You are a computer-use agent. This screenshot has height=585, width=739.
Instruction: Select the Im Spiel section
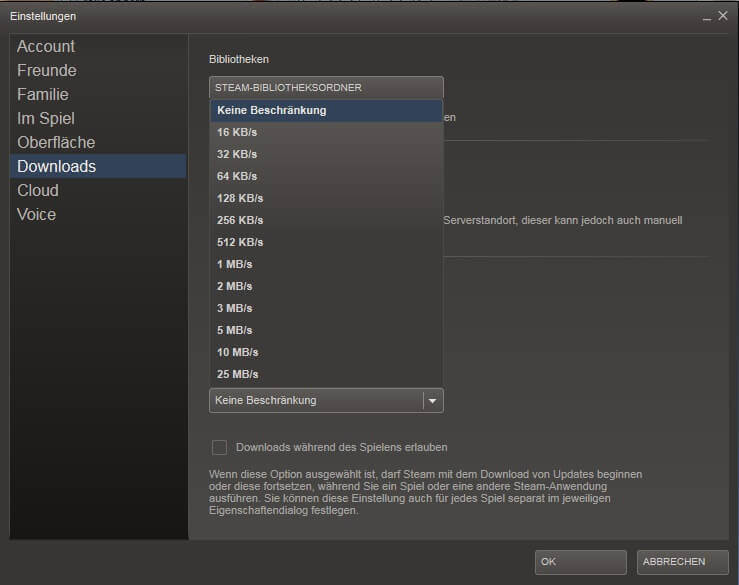pyautogui.click(x=98, y=119)
